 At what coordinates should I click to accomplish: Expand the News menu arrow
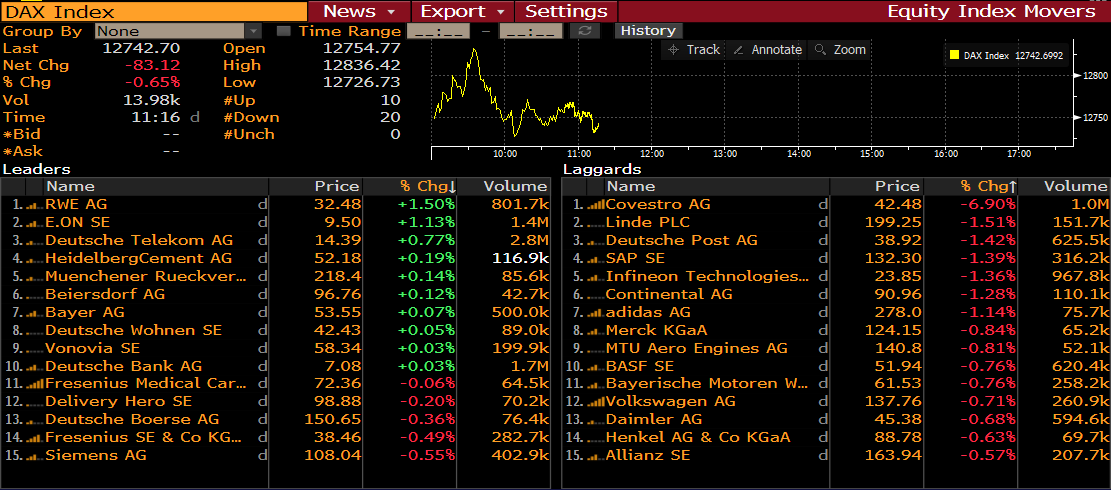tap(391, 12)
